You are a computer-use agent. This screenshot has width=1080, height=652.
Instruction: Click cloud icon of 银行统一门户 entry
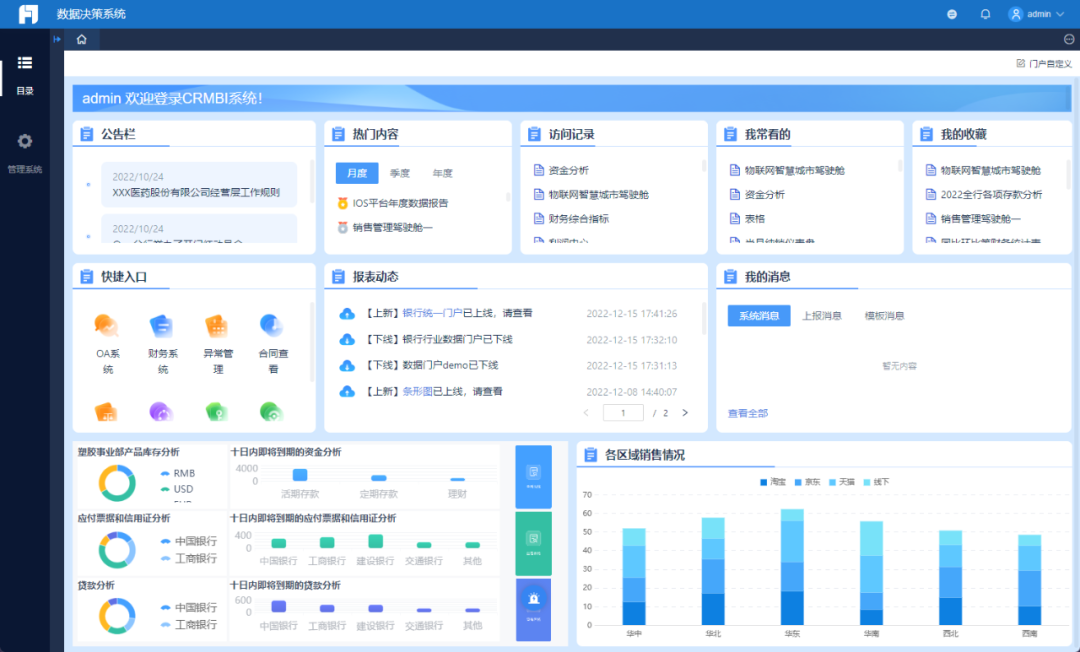pos(347,314)
